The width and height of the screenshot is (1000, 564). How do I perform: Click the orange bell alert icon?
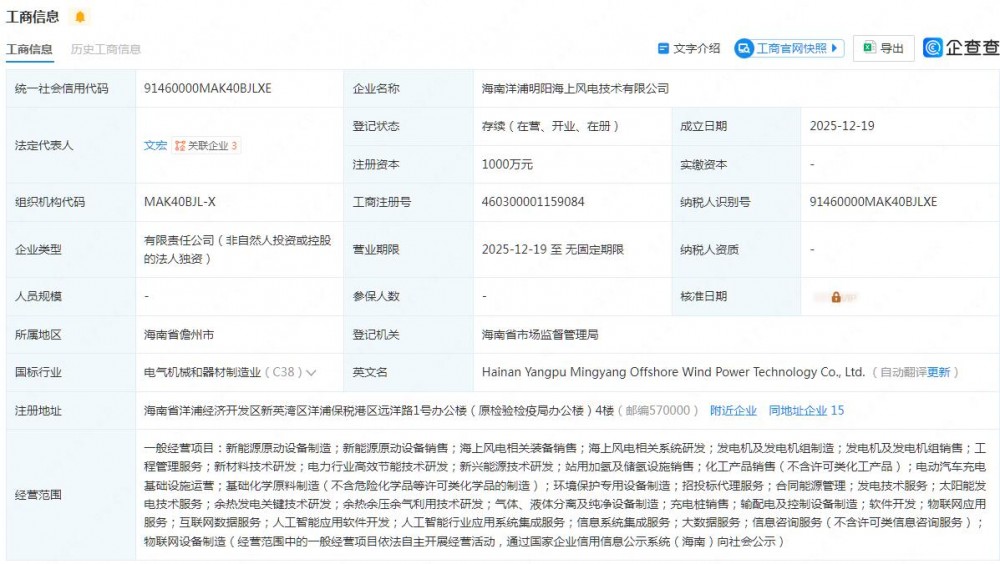80,17
